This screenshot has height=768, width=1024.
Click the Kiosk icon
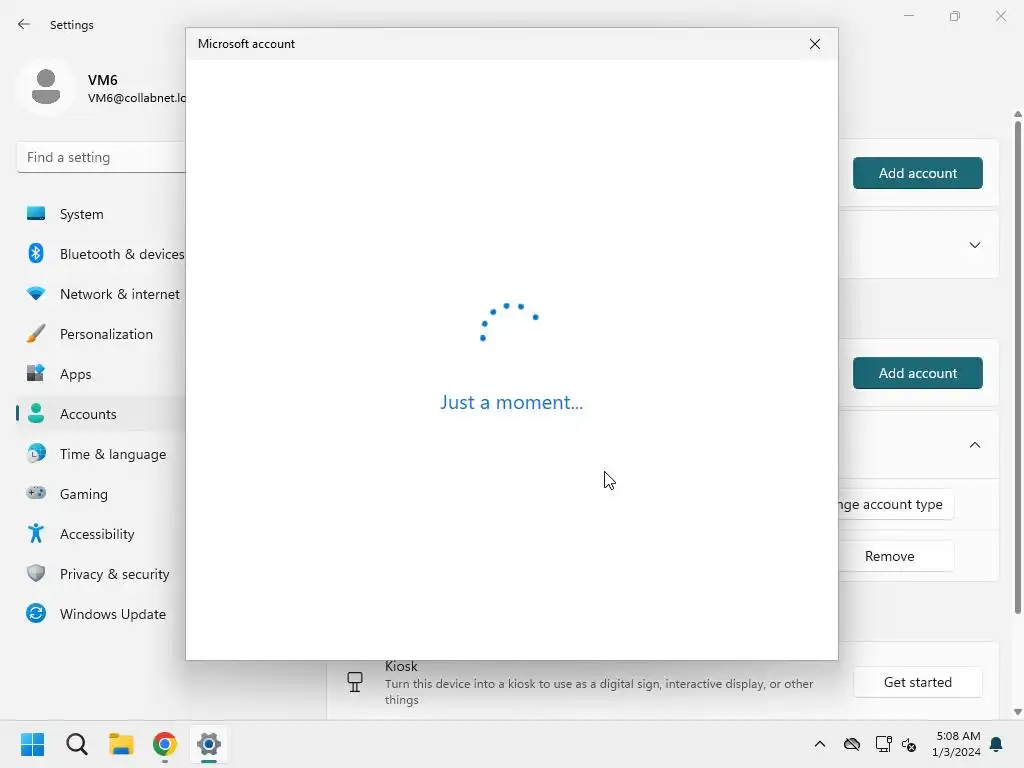[355, 682]
